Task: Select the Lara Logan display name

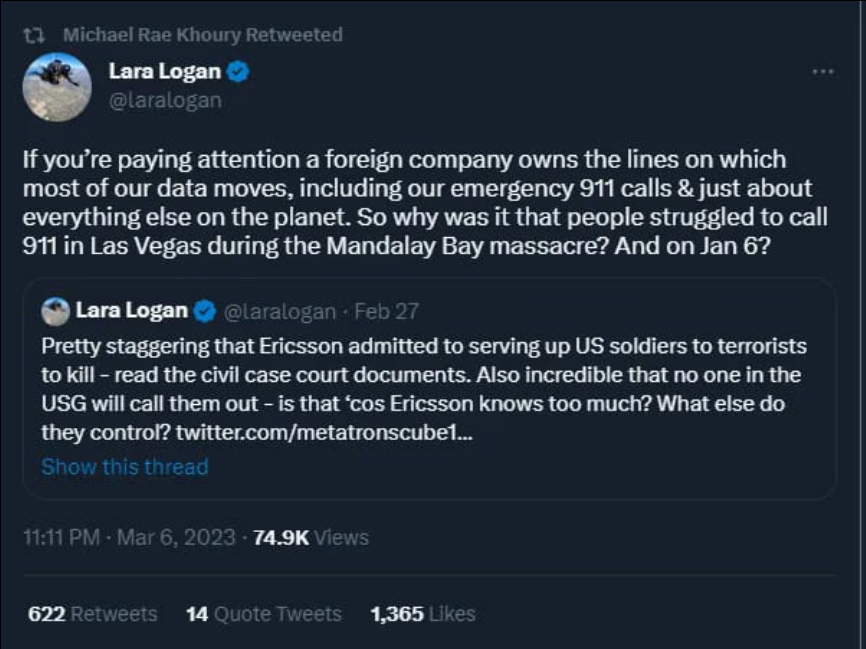Action: [165, 70]
